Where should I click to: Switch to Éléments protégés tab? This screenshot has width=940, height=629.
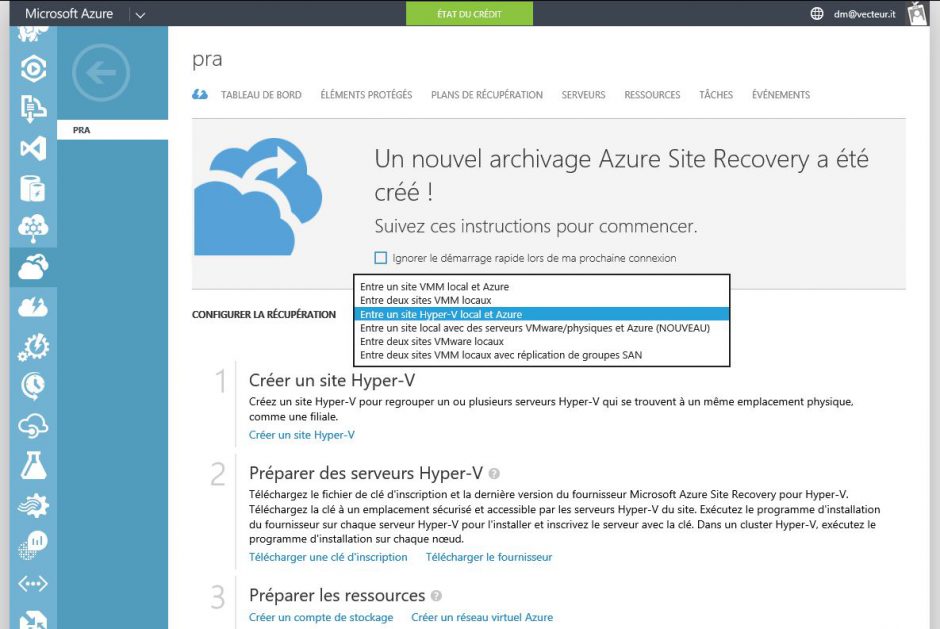[x=366, y=95]
